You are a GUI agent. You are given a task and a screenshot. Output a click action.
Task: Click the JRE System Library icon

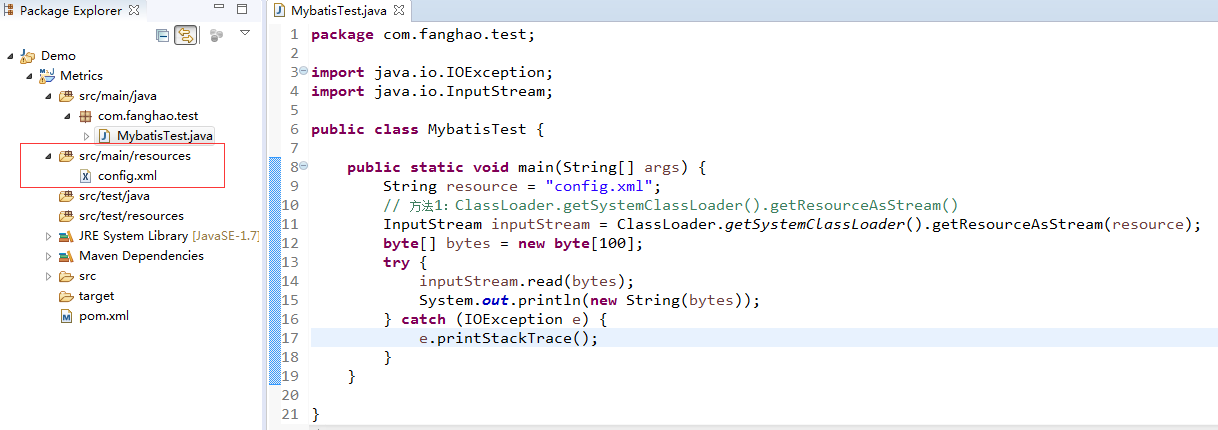click(x=66, y=236)
